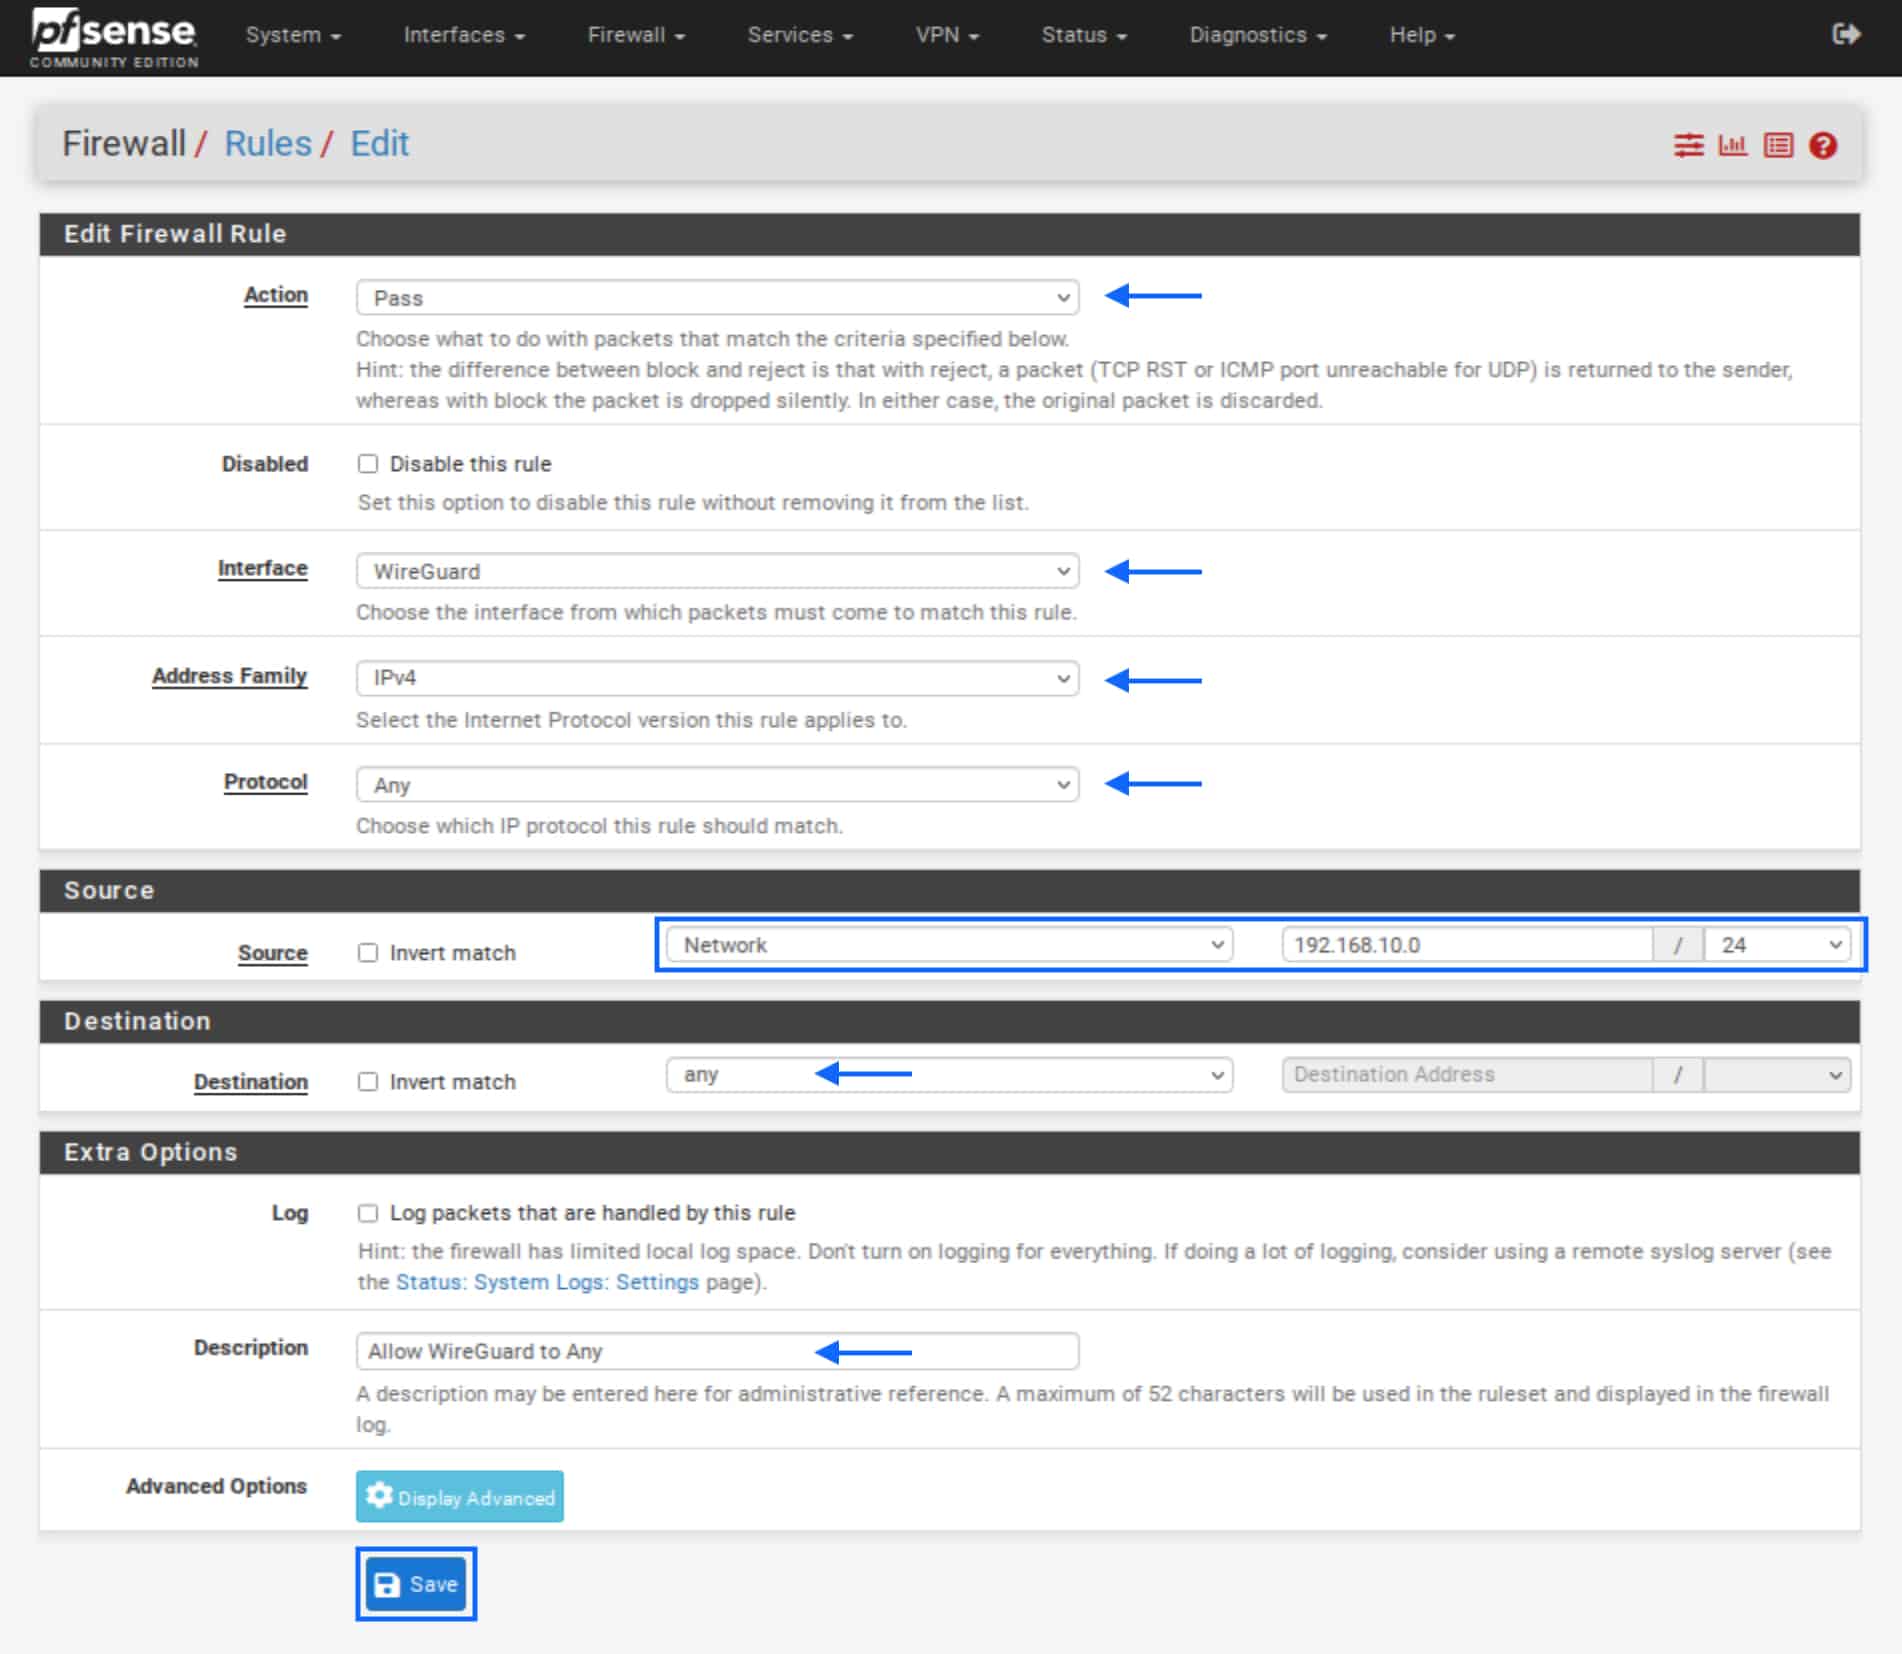Enable Log packets handled by this rule
The image size is (1902, 1654).
[x=368, y=1213]
